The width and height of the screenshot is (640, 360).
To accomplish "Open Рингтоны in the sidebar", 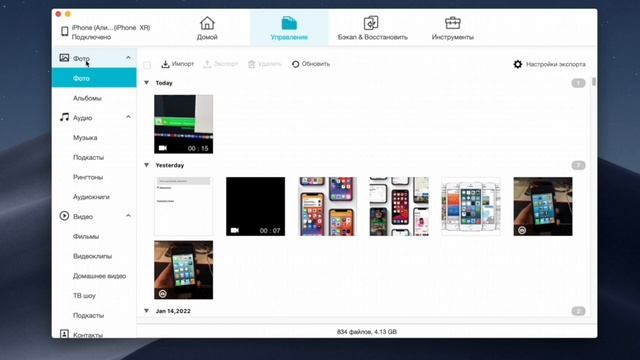I will [88, 177].
